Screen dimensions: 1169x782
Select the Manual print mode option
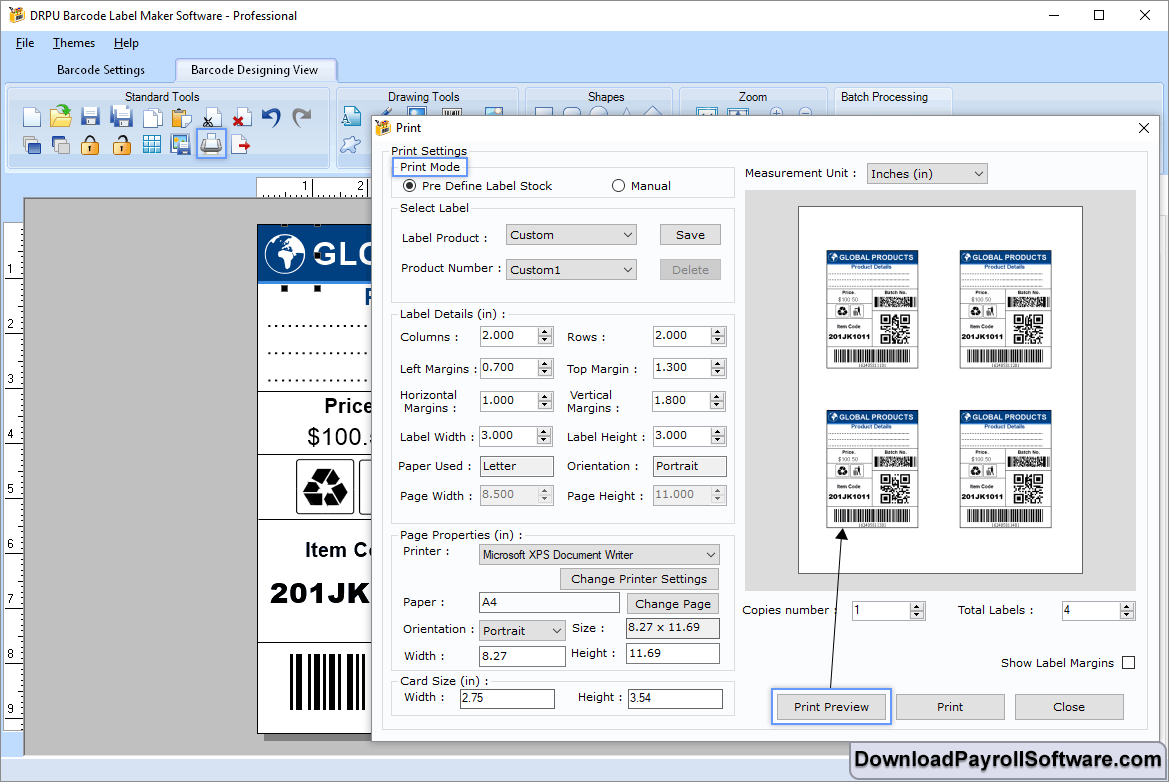(x=618, y=186)
